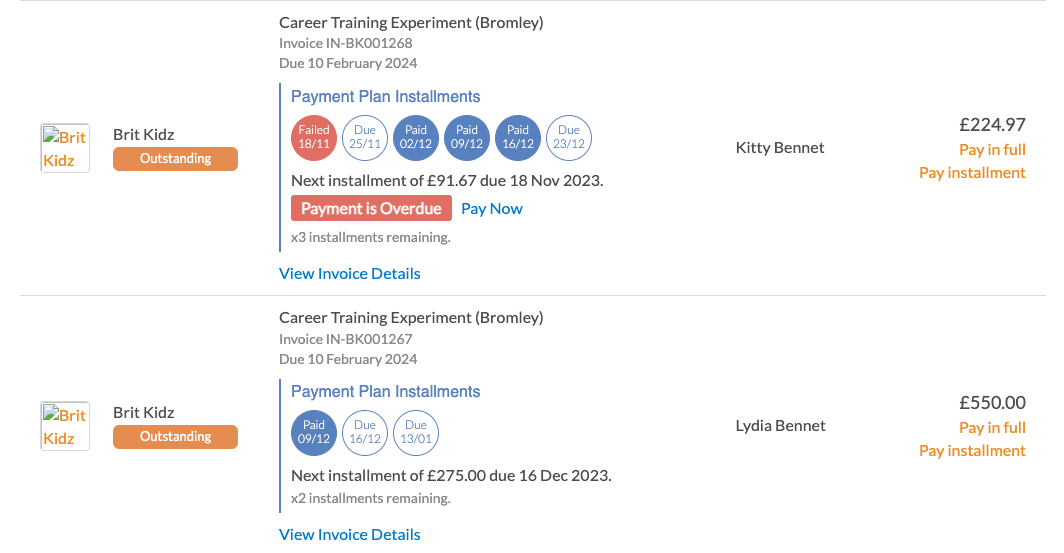Viewport: 1064px width, 553px height.
Task: Pay installment for Lydia Bennet's invoice
Action: click(972, 451)
